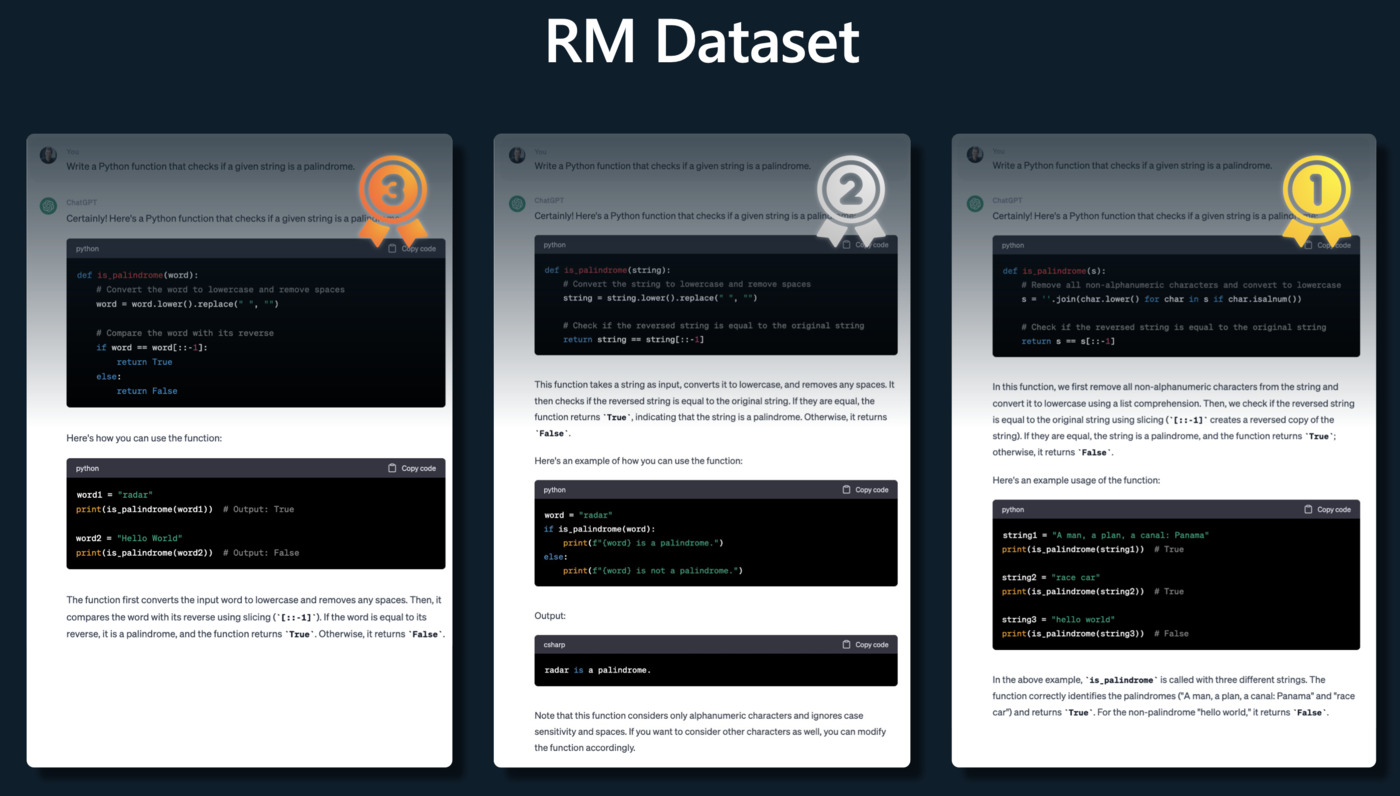Click the clipboard icon on the csharp output block

(x=846, y=644)
